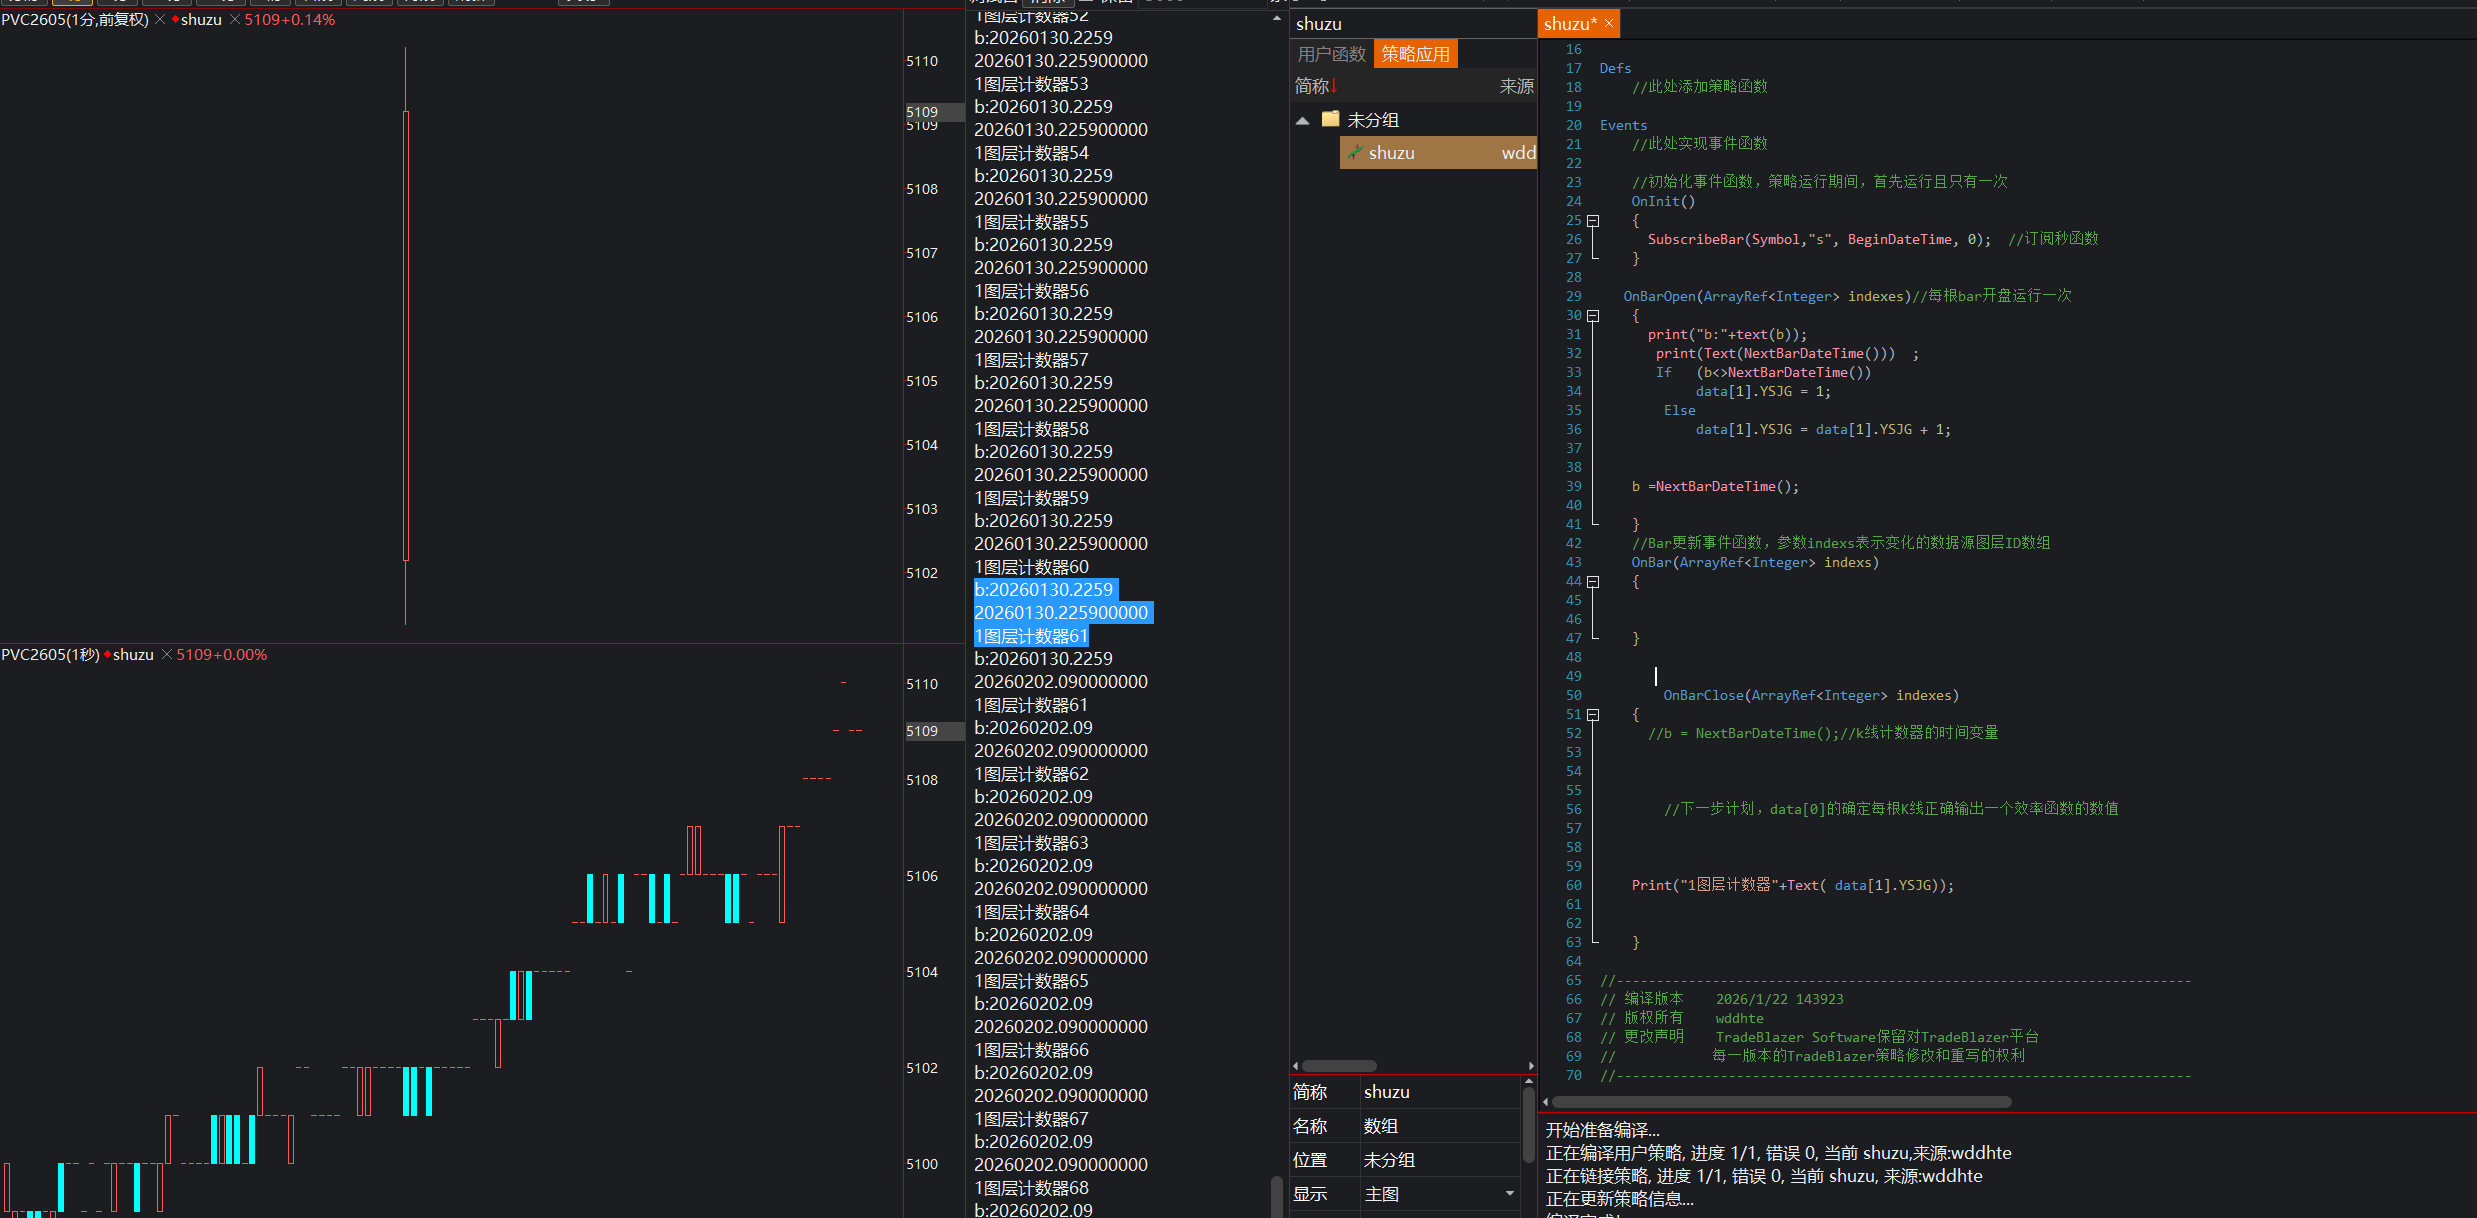The width and height of the screenshot is (2477, 1218).
Task: Collapse the 未分组 tree group
Action: pyautogui.click(x=1302, y=121)
